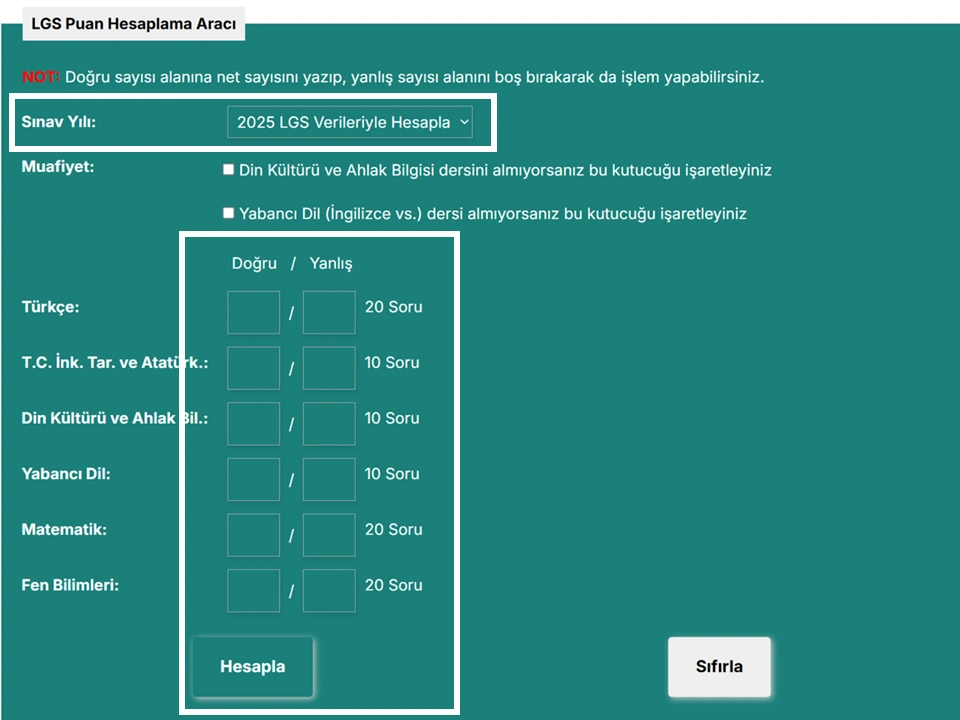Image resolution: width=960 pixels, height=720 pixels.
Task: Select the LGS Puan Hesaplama Aracı tab
Action: [133, 24]
